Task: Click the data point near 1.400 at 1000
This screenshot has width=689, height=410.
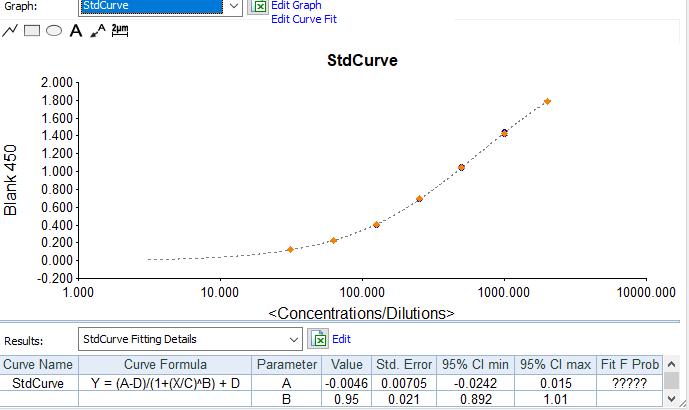Action: (504, 133)
